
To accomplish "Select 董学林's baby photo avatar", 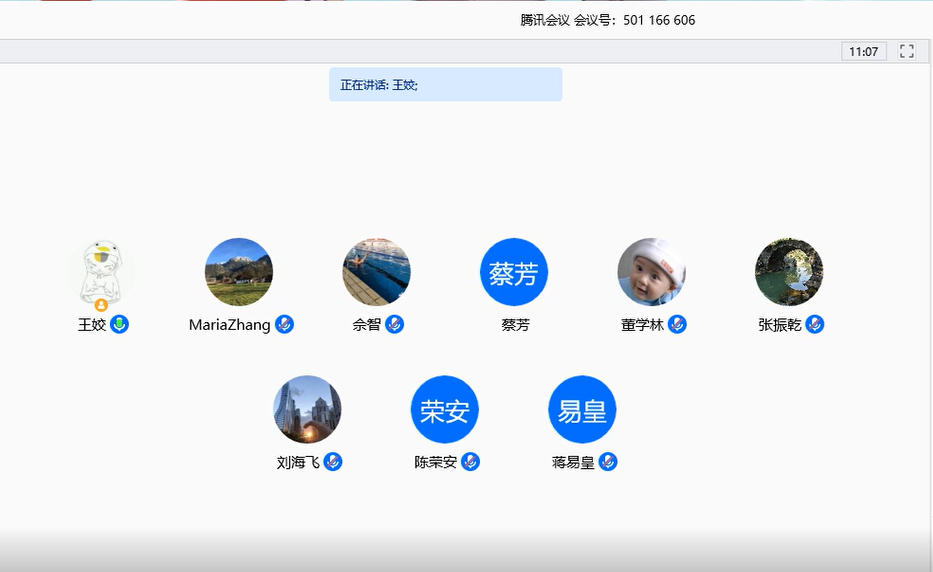I will coord(651,272).
